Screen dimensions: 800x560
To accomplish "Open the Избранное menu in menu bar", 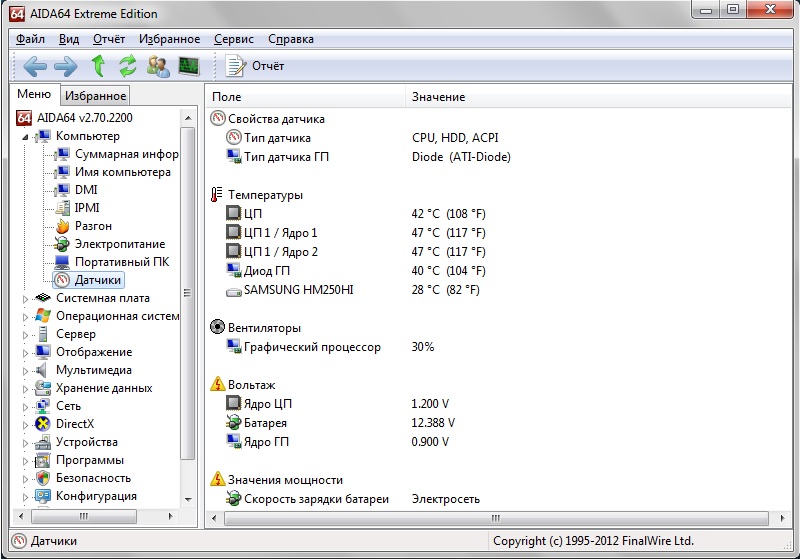I will coord(169,39).
